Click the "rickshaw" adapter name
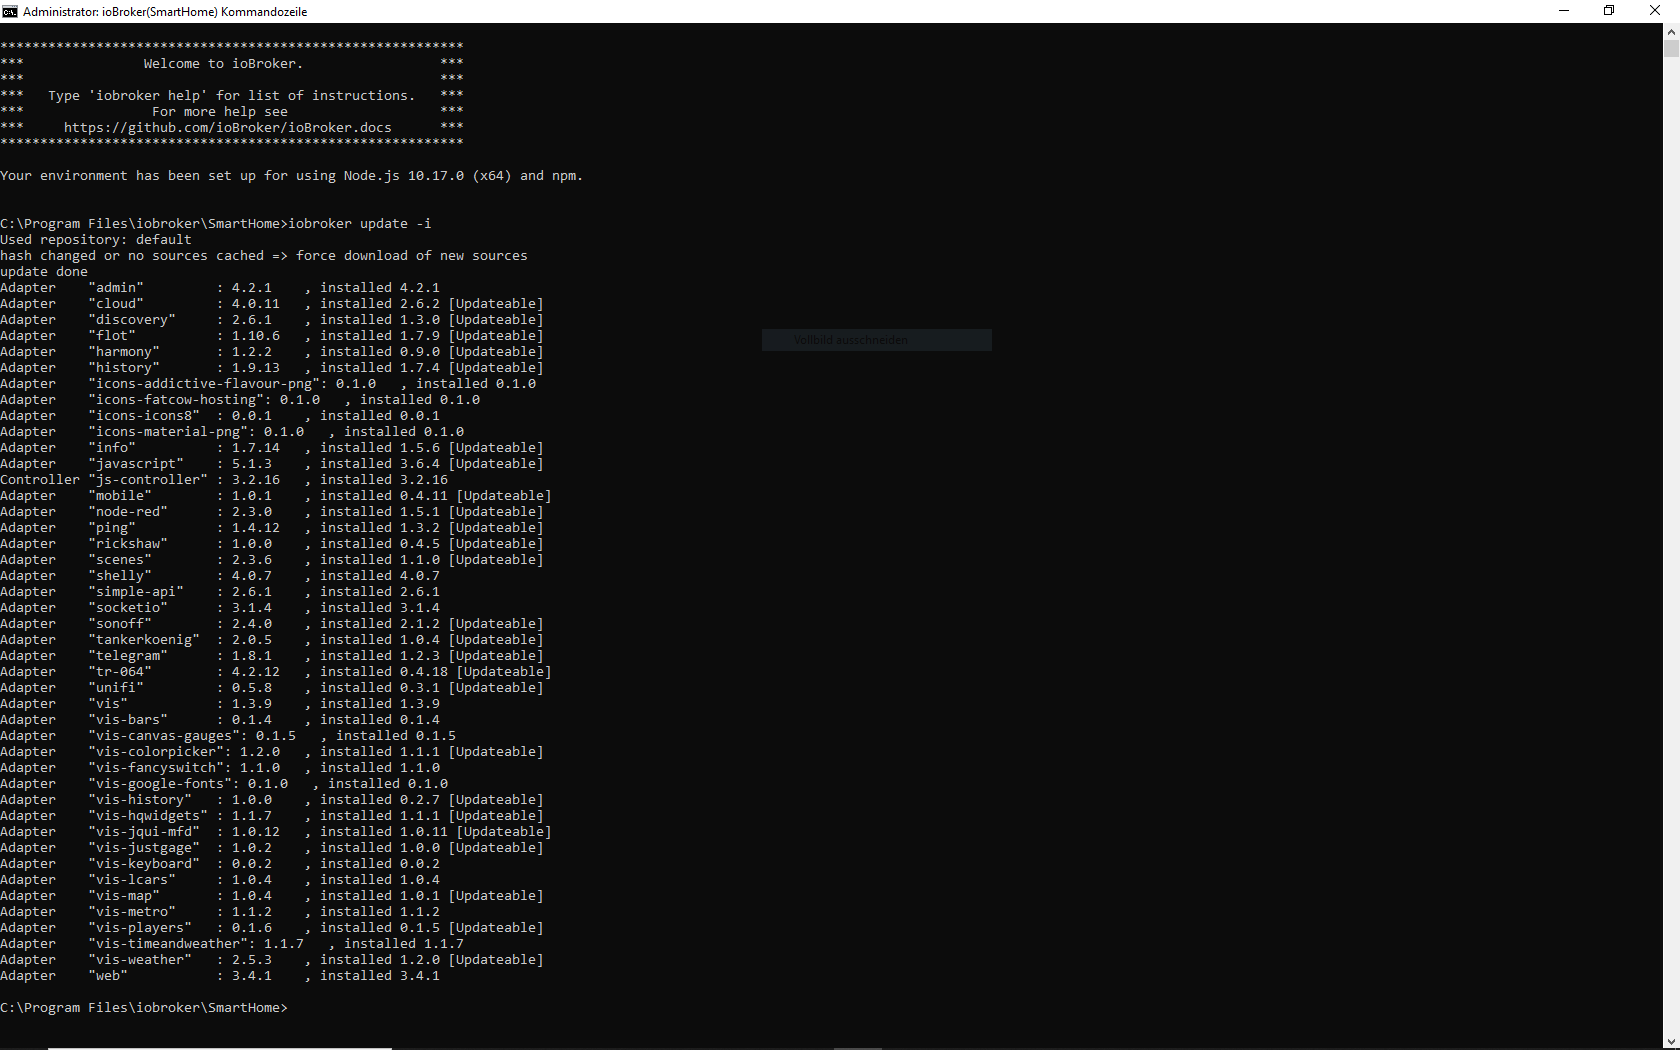This screenshot has height=1050, width=1680. (x=128, y=544)
